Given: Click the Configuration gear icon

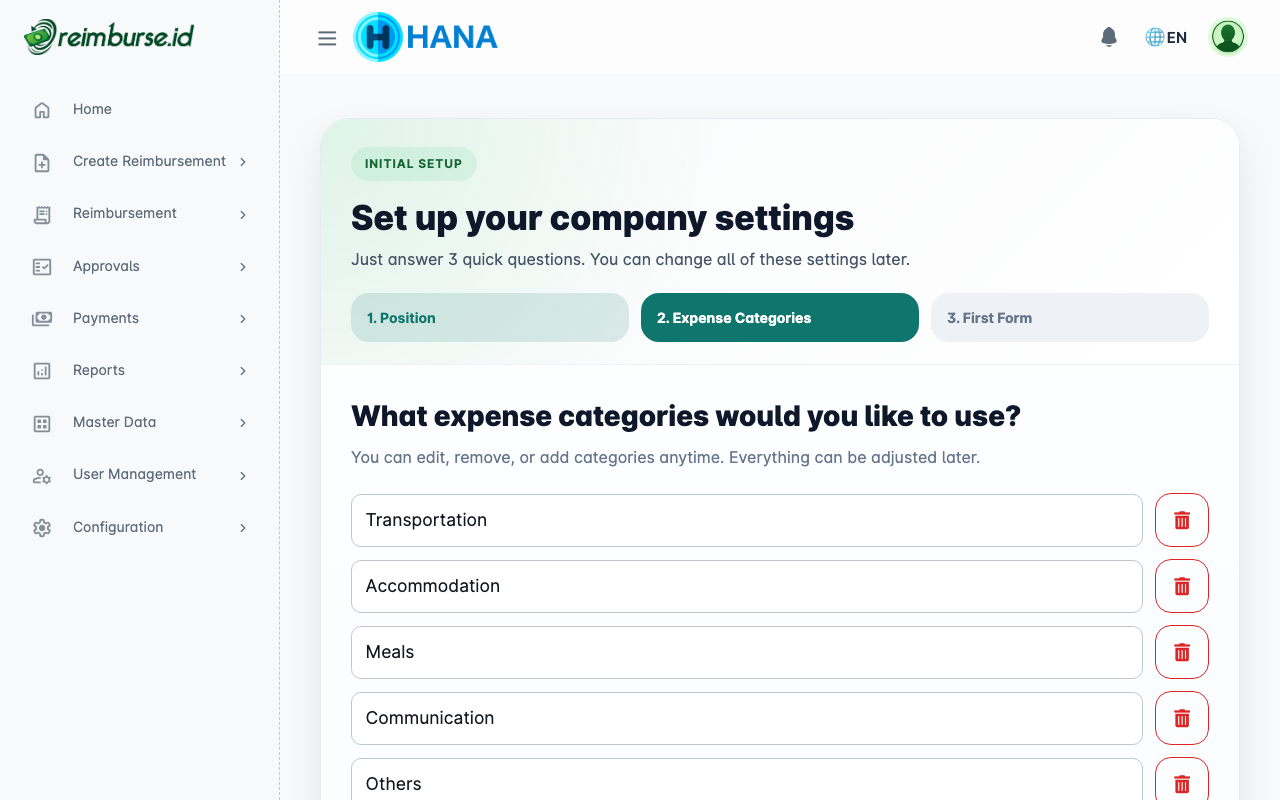Looking at the screenshot, I should point(41,527).
